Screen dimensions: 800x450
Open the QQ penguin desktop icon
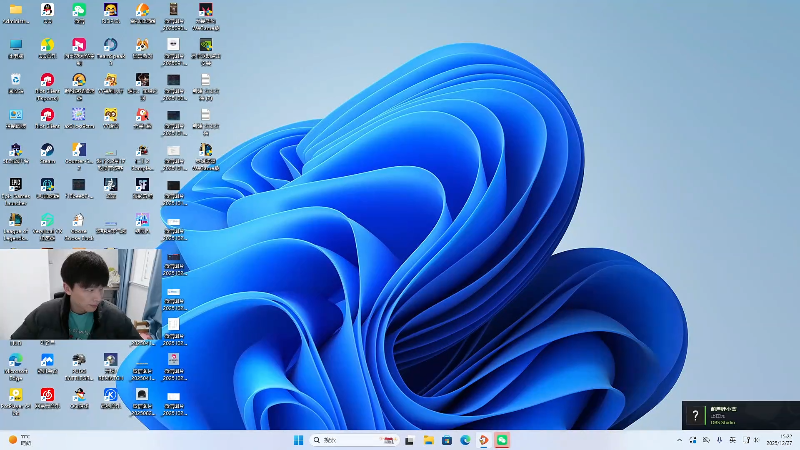47,10
